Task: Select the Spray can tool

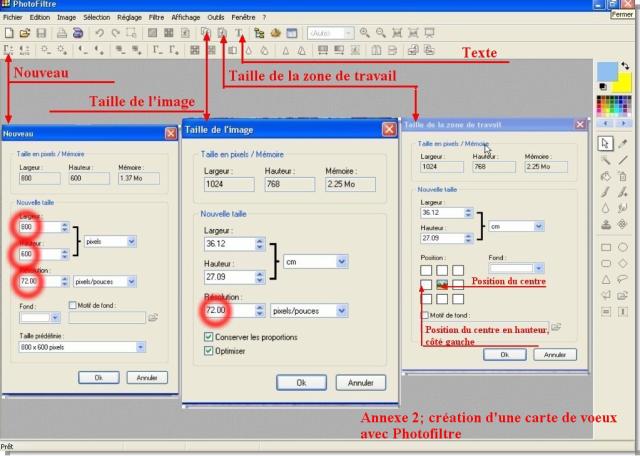Action: pos(623,176)
